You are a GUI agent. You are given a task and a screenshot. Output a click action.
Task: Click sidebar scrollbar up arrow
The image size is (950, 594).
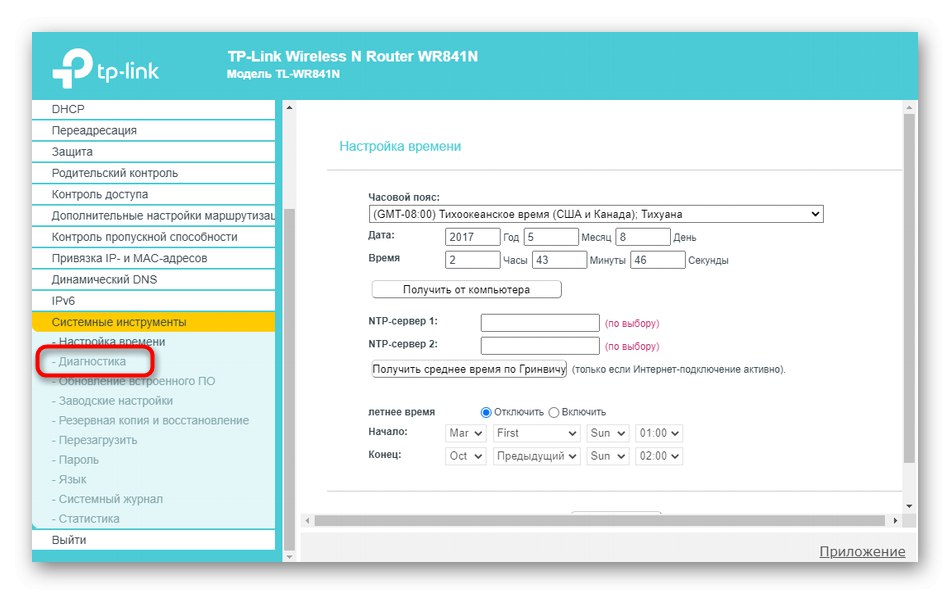pyautogui.click(x=289, y=108)
